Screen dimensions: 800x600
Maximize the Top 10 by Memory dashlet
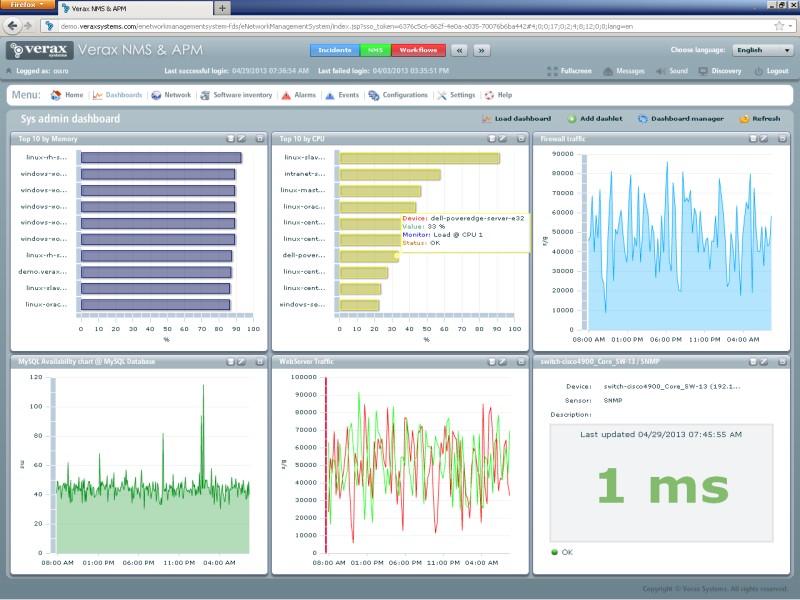click(260, 138)
